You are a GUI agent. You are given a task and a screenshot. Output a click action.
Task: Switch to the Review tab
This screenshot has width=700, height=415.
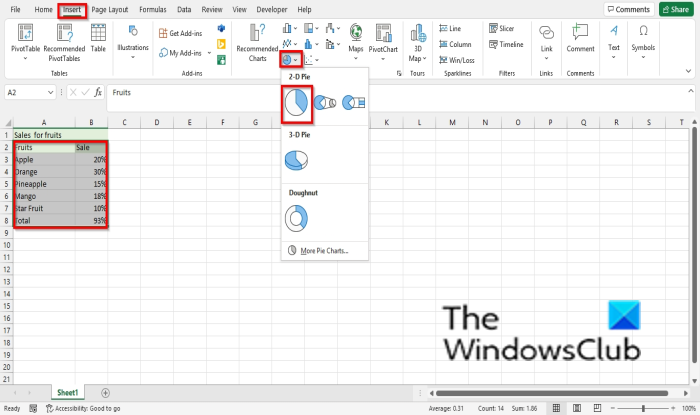212,9
